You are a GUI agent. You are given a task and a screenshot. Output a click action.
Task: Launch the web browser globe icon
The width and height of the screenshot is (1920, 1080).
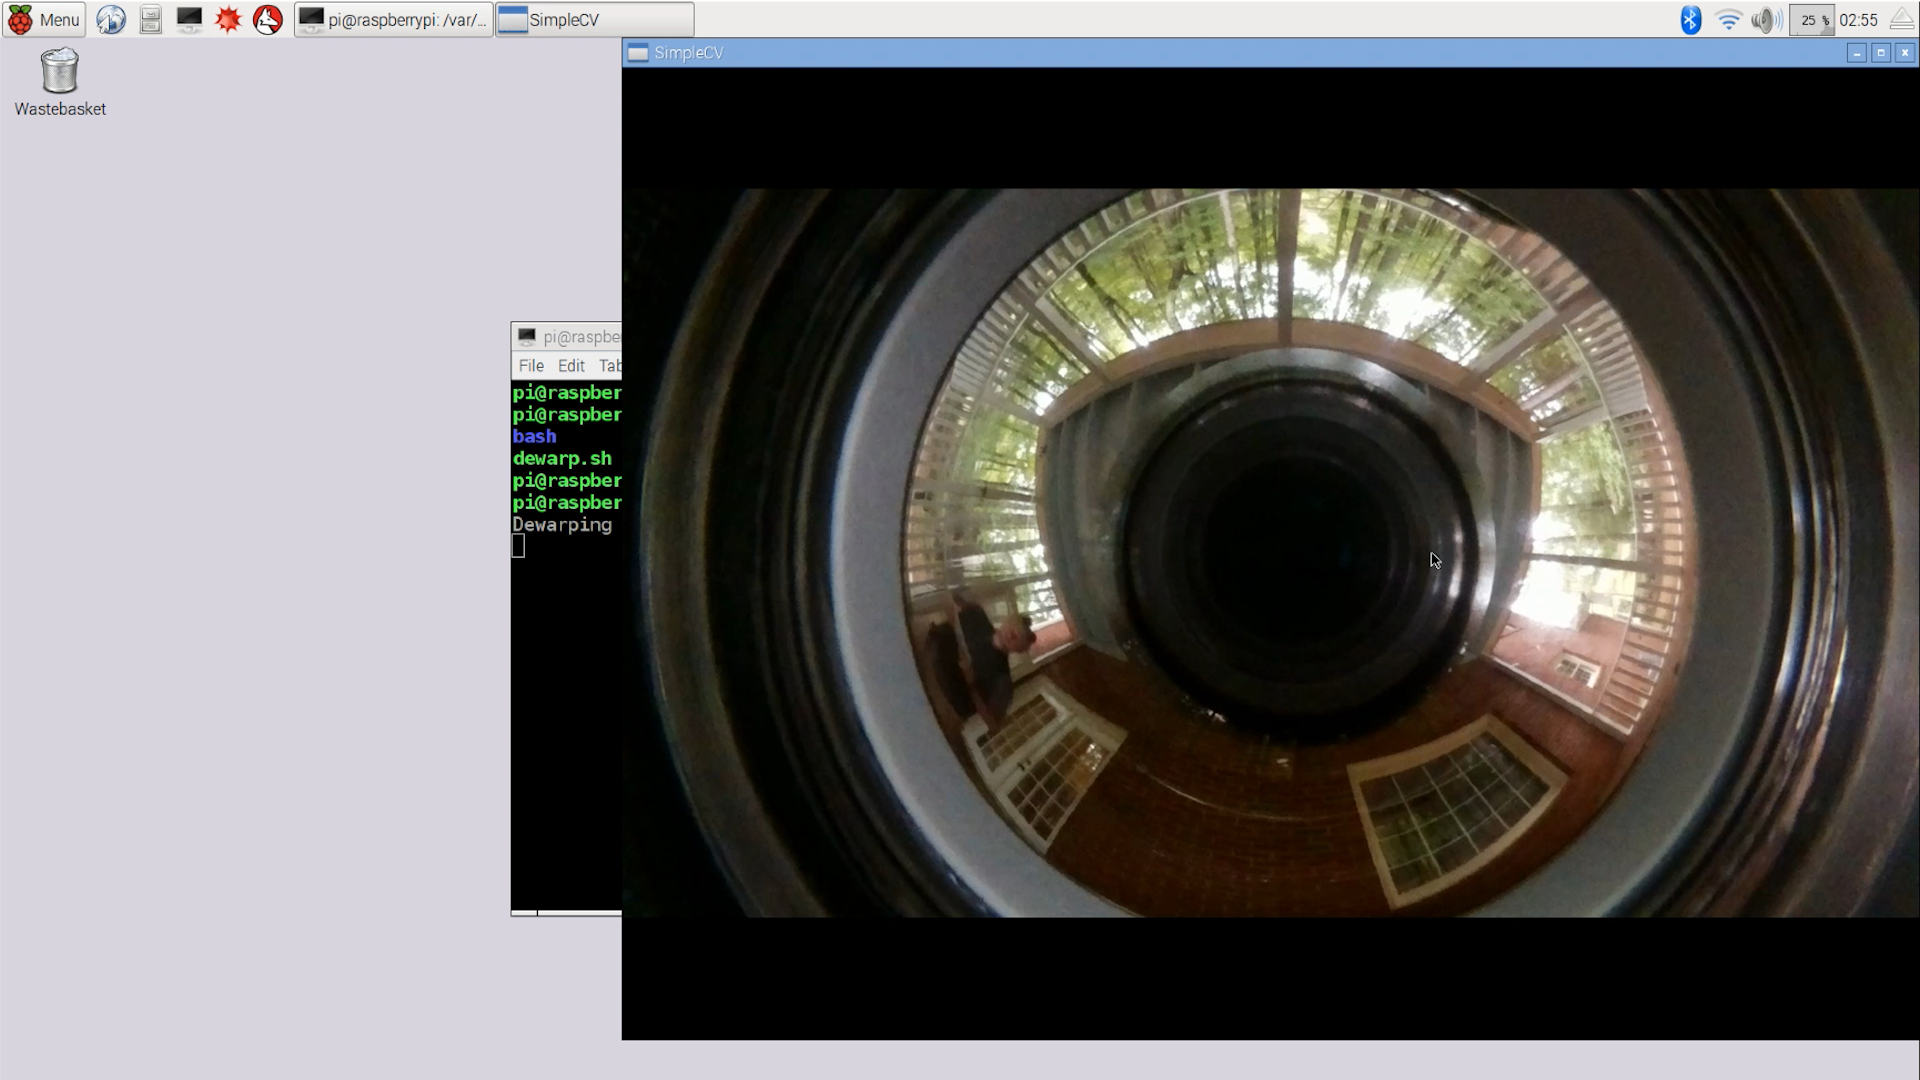[x=111, y=20]
